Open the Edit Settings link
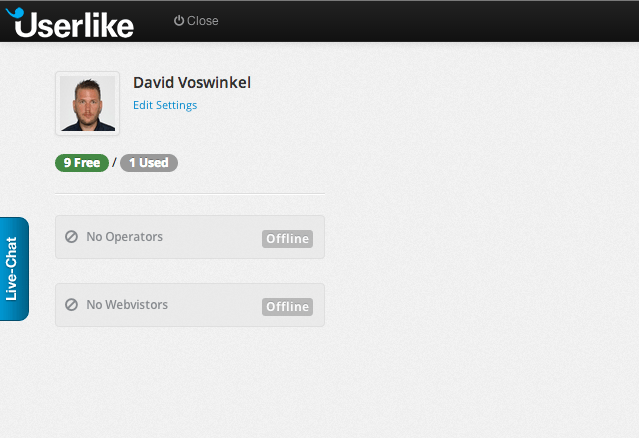639x438 pixels. (165, 105)
